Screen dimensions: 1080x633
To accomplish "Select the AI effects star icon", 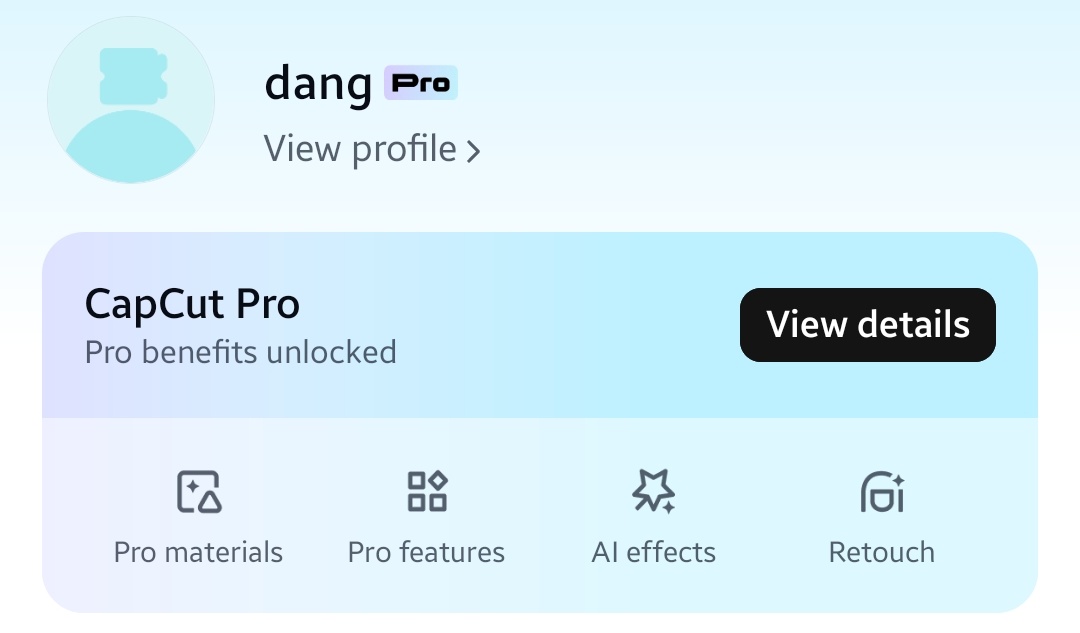I will click(x=654, y=491).
